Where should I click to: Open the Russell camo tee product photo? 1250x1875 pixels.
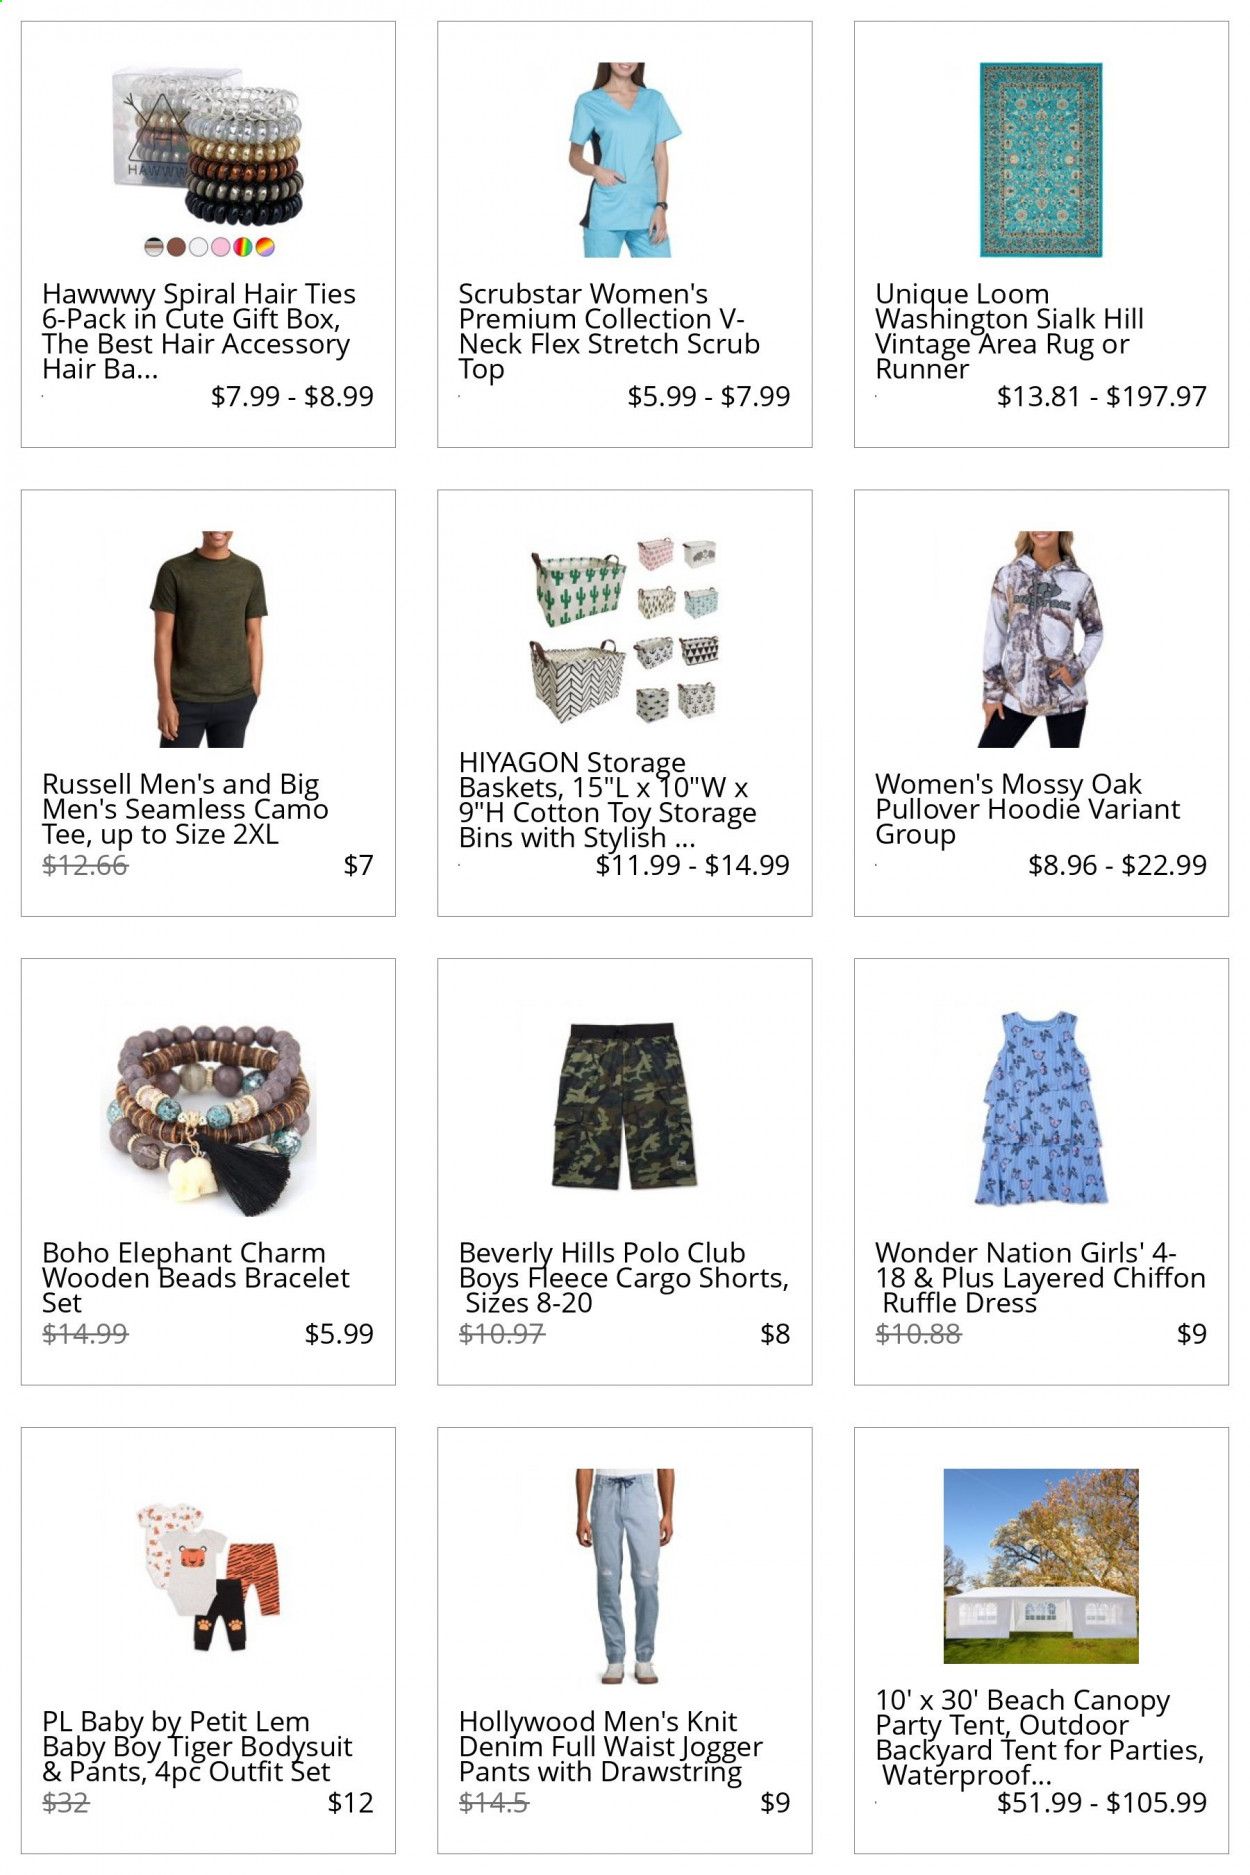point(208,638)
